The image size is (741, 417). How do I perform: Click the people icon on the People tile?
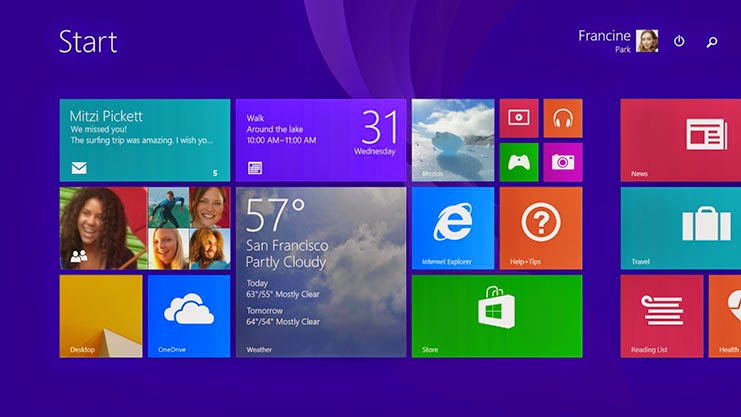point(78,256)
